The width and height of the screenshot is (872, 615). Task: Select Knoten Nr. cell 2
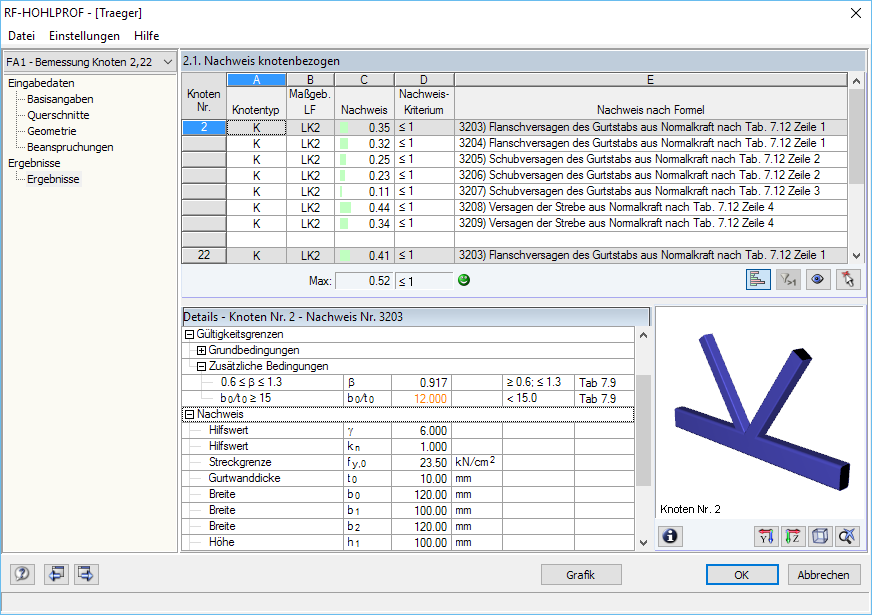click(204, 127)
